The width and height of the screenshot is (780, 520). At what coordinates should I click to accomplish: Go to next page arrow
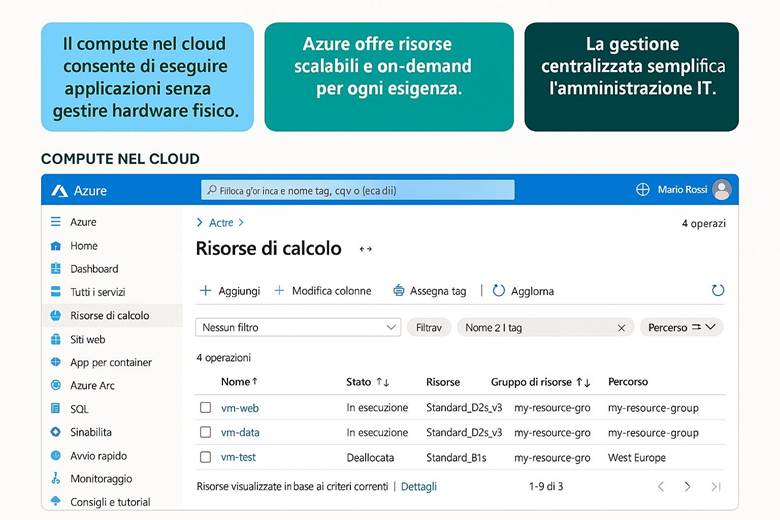(x=687, y=487)
